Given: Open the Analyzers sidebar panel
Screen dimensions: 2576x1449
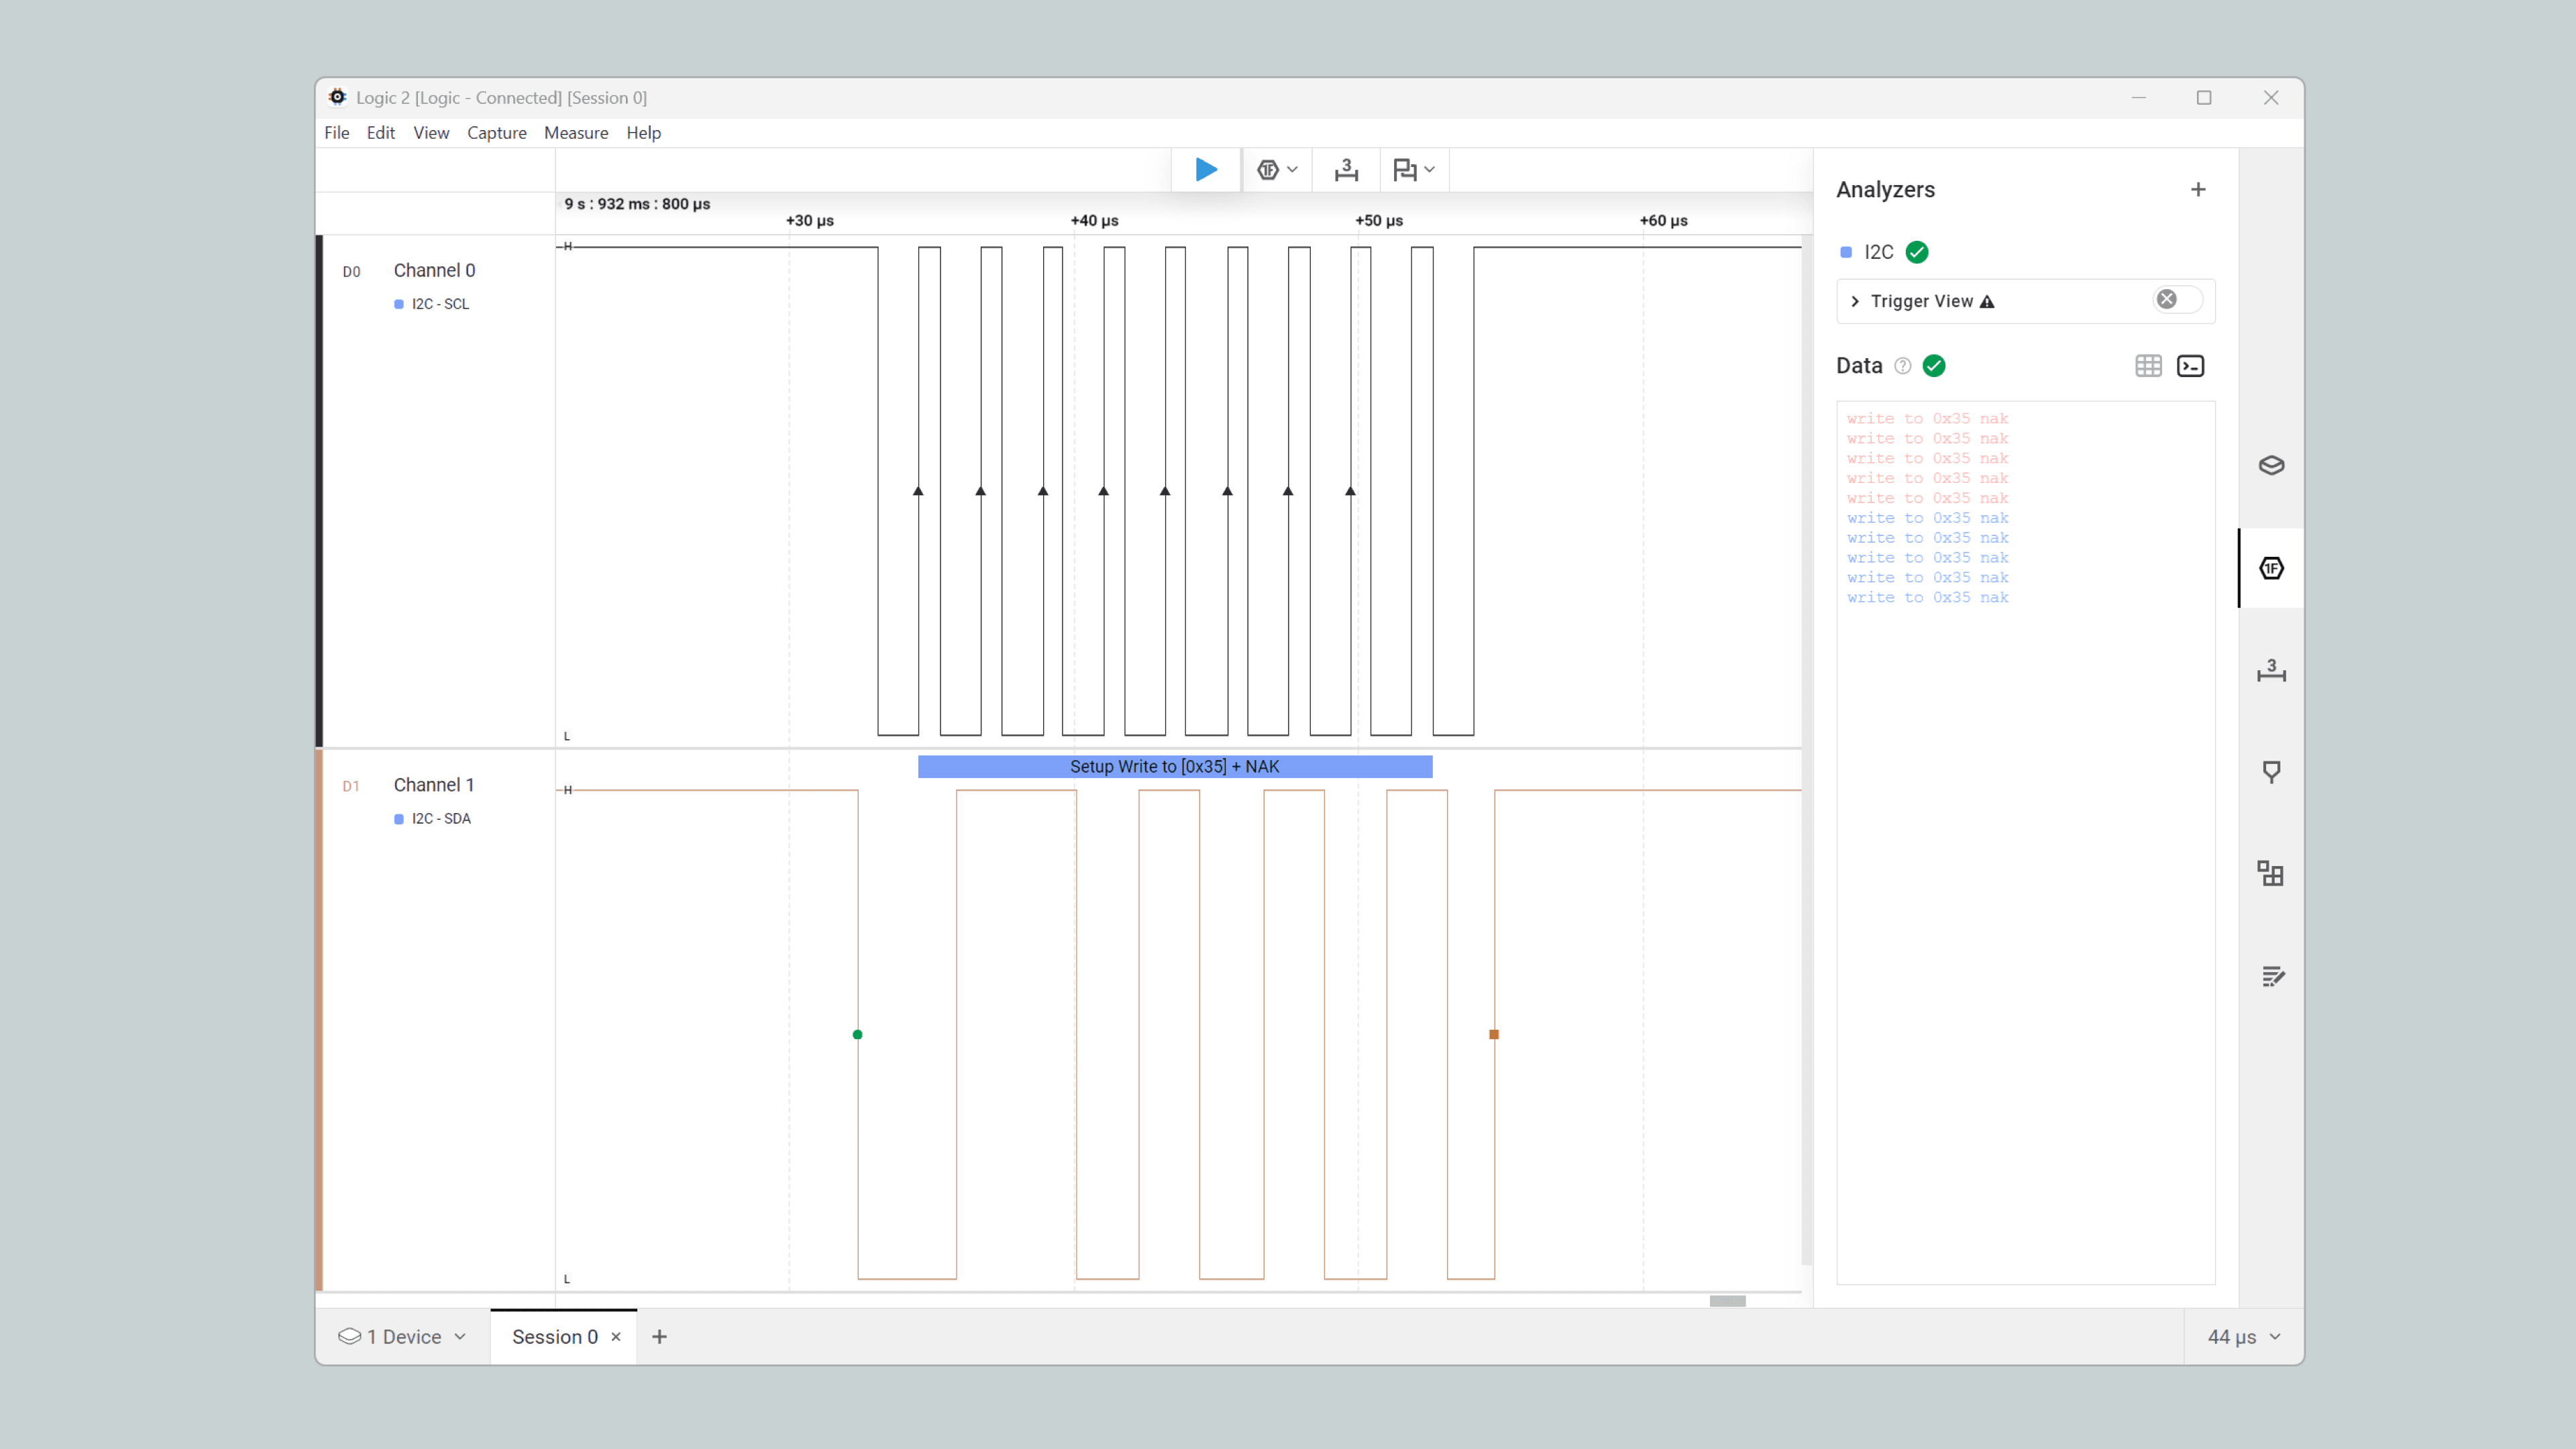Looking at the screenshot, I should 2271,568.
